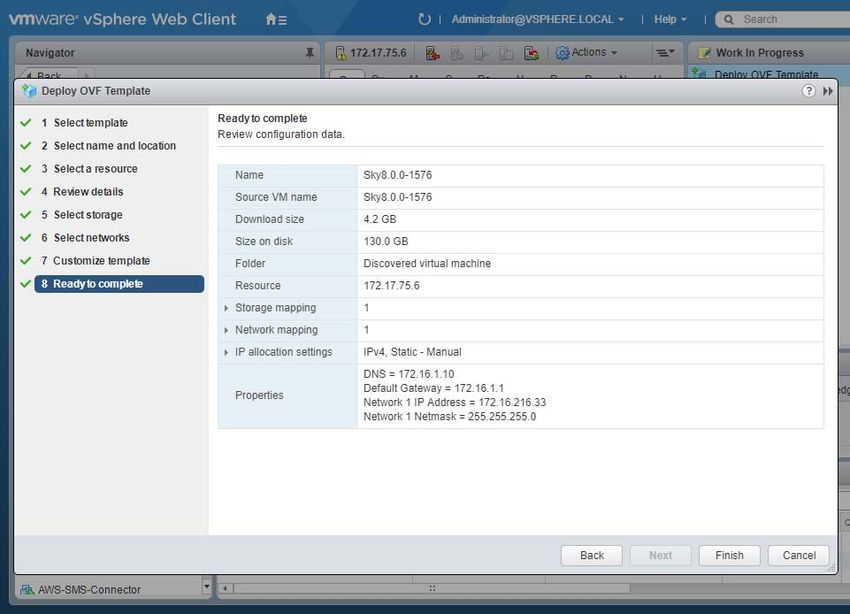Click the AWS-SMS-Connector VM icon
This screenshot has height=614, width=850.
click(27, 589)
